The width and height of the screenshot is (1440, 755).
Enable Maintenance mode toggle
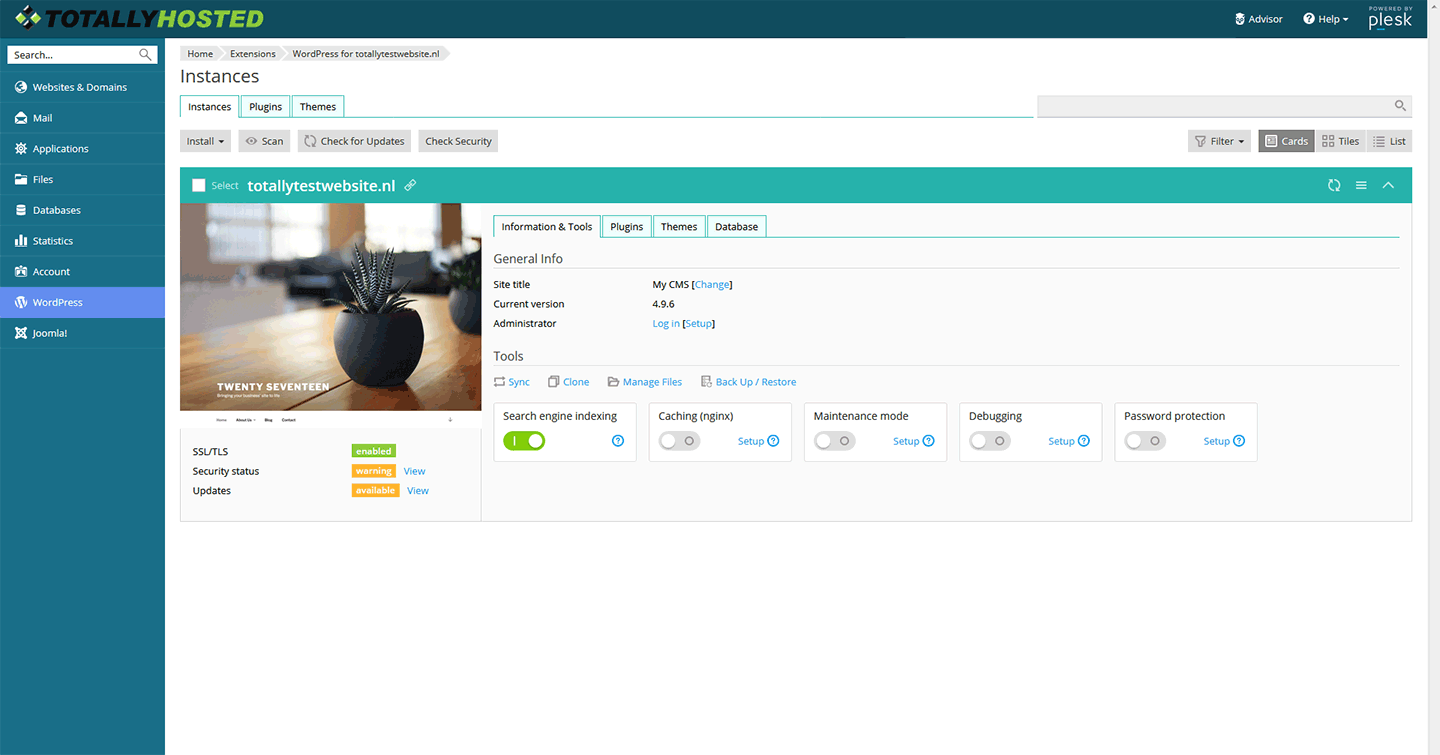[x=835, y=441]
